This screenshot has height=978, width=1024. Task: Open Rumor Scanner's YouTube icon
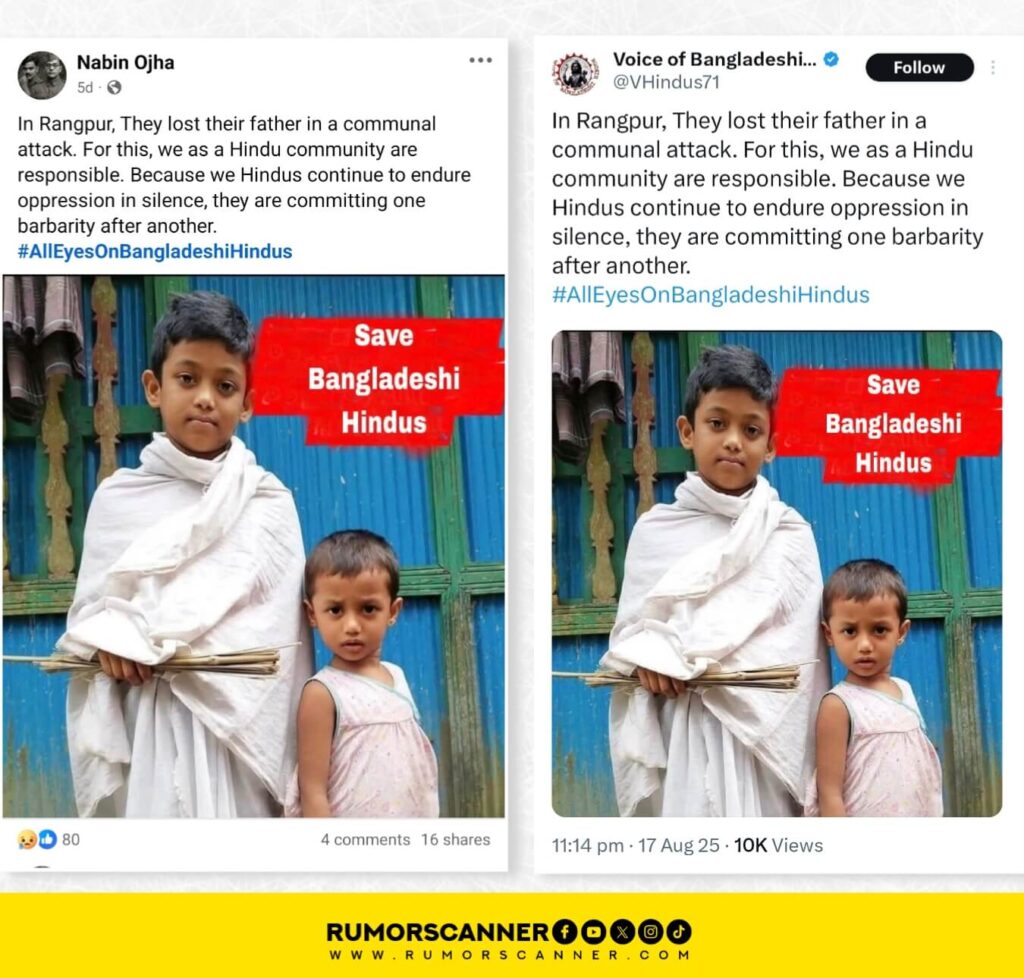[593, 932]
